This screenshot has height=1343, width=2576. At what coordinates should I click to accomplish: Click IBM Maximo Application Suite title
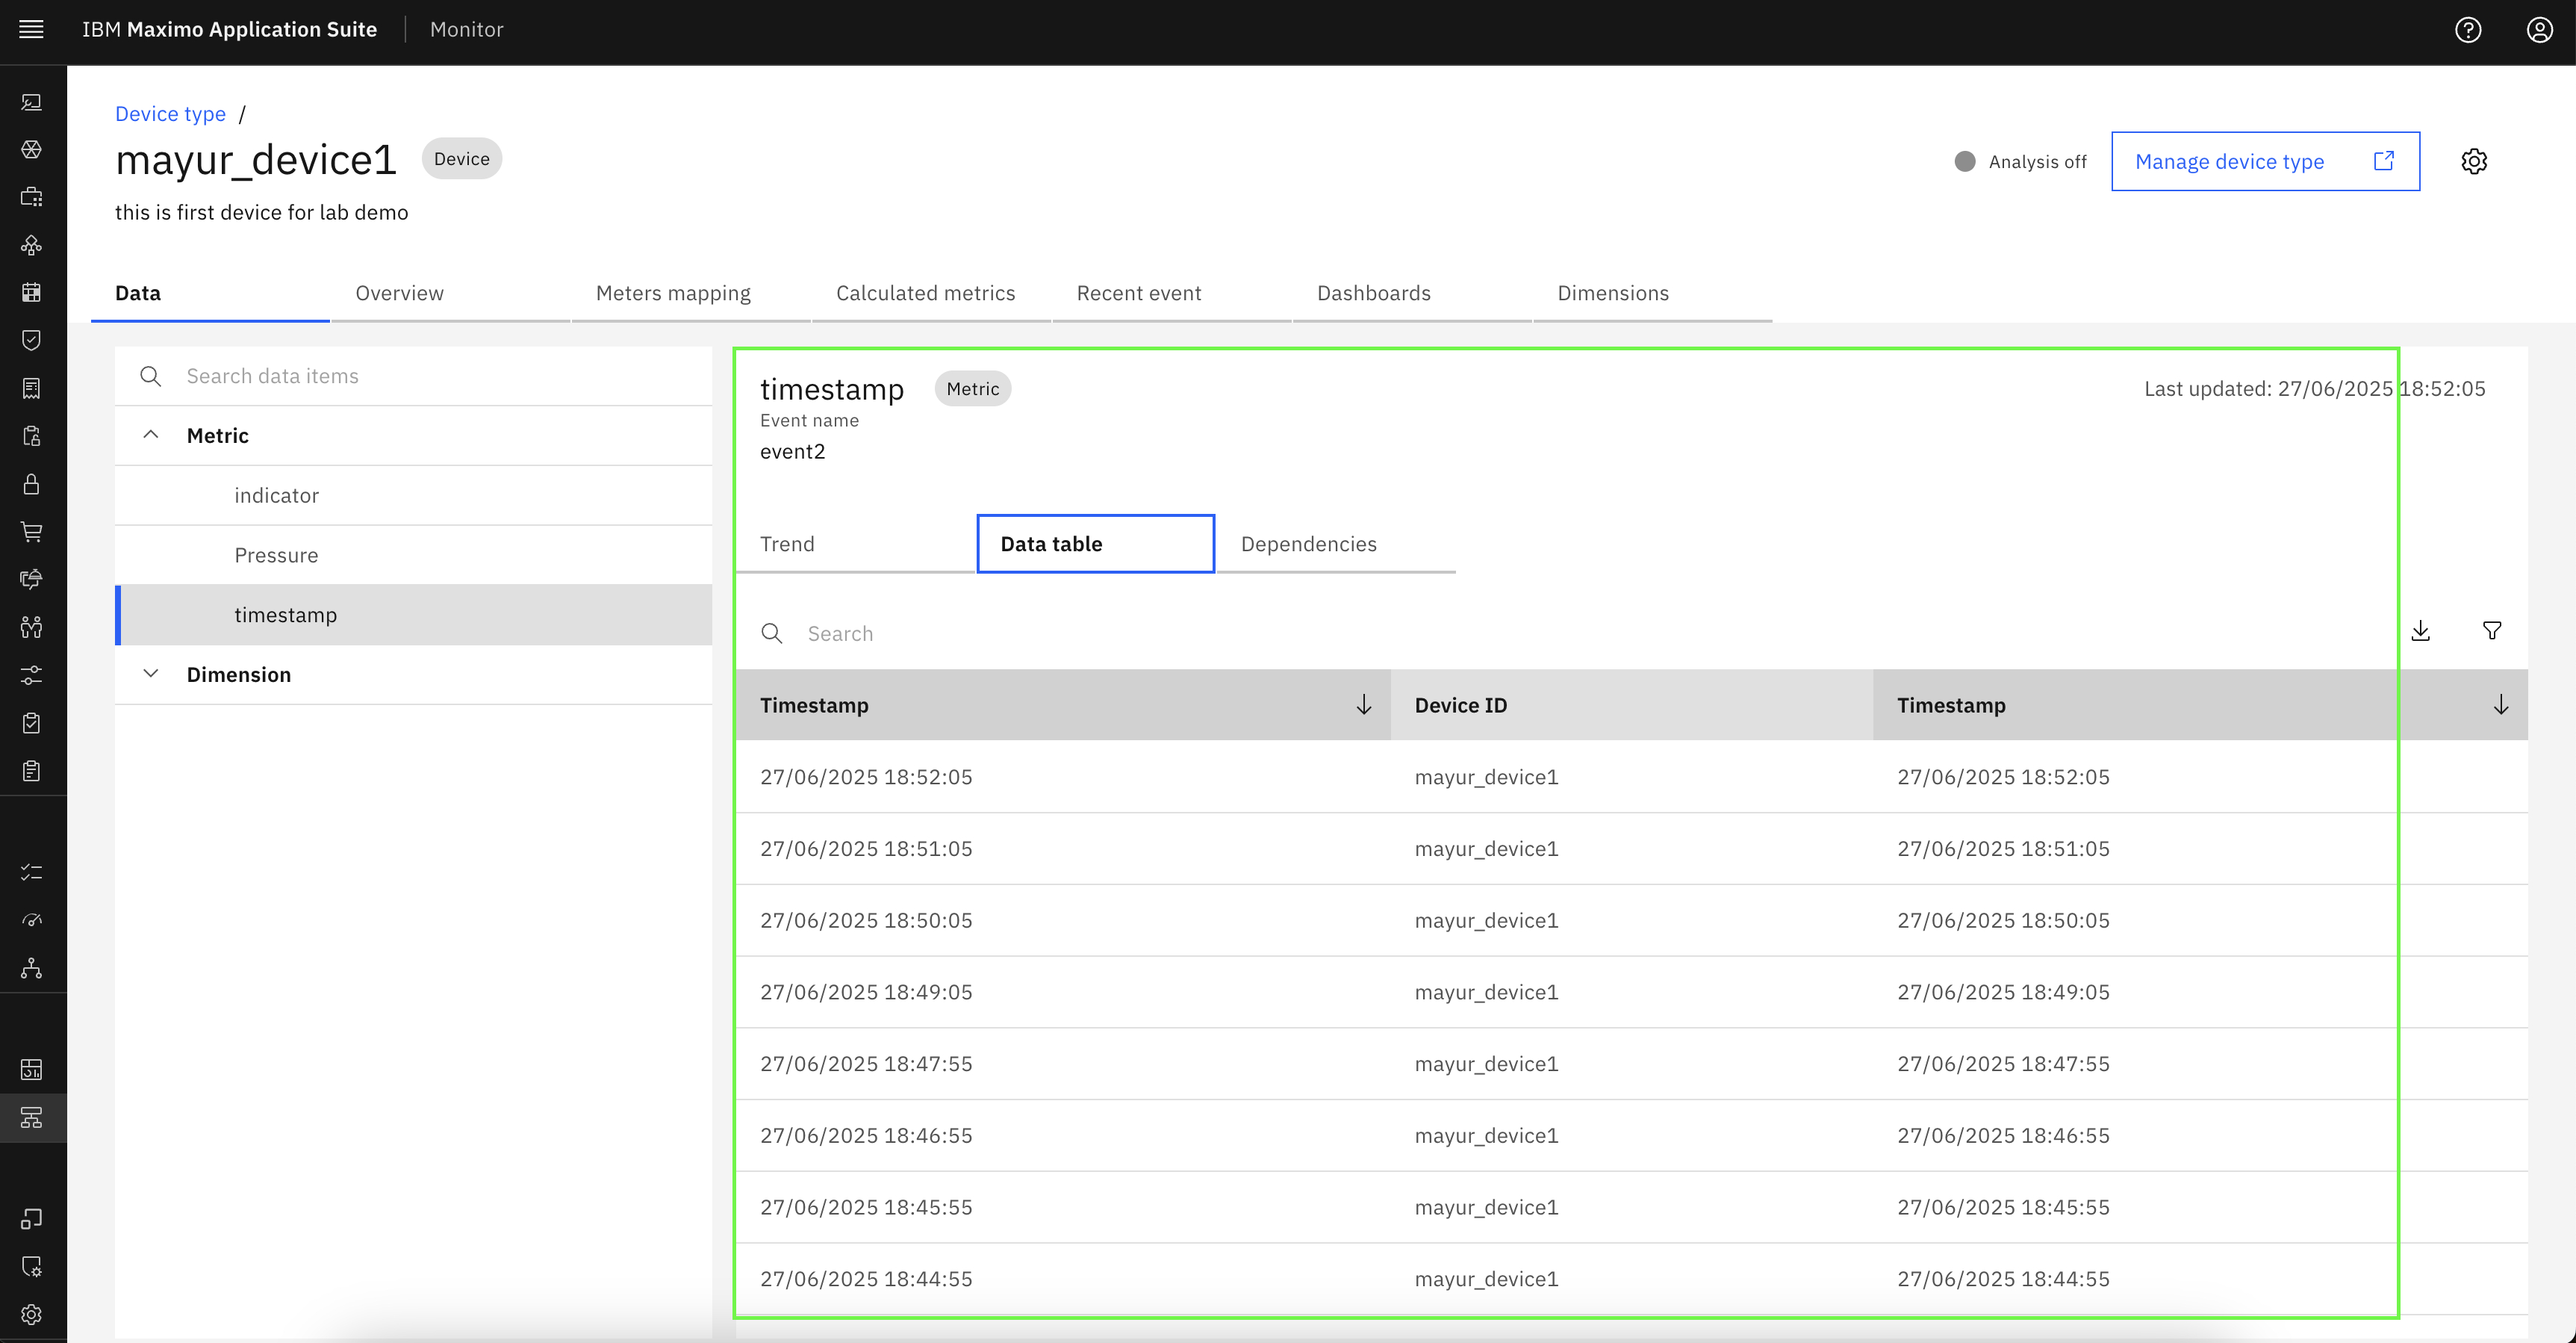pyautogui.click(x=229, y=29)
